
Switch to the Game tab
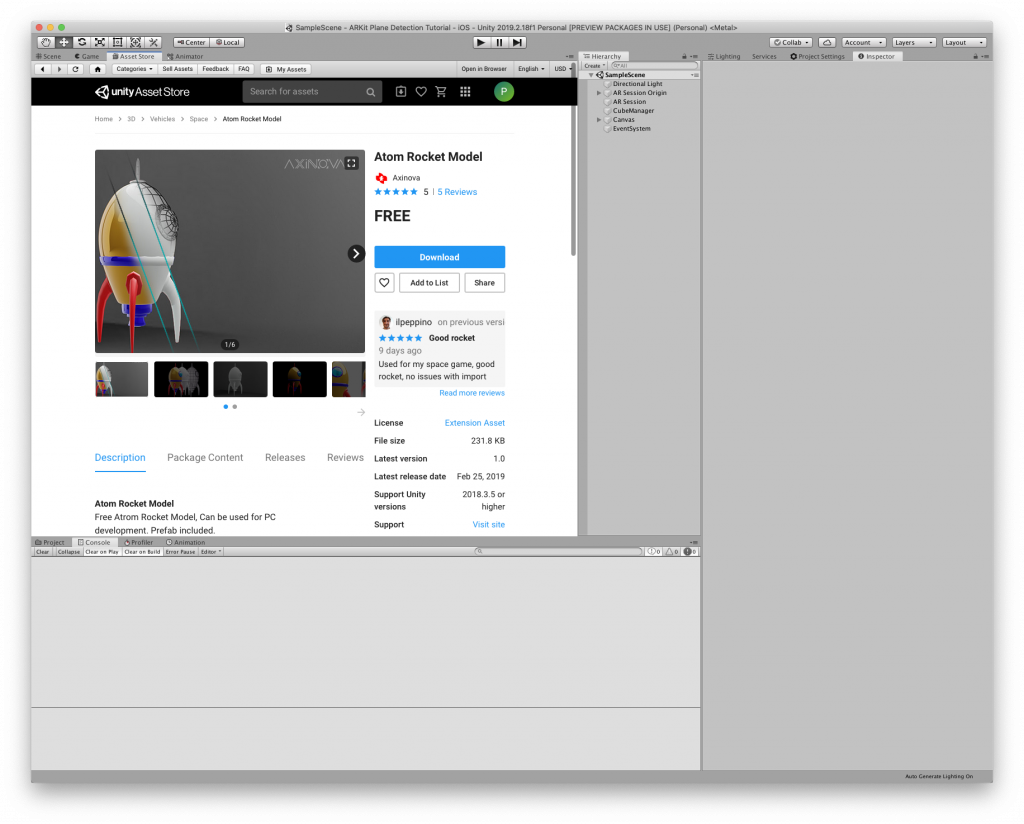(x=86, y=57)
